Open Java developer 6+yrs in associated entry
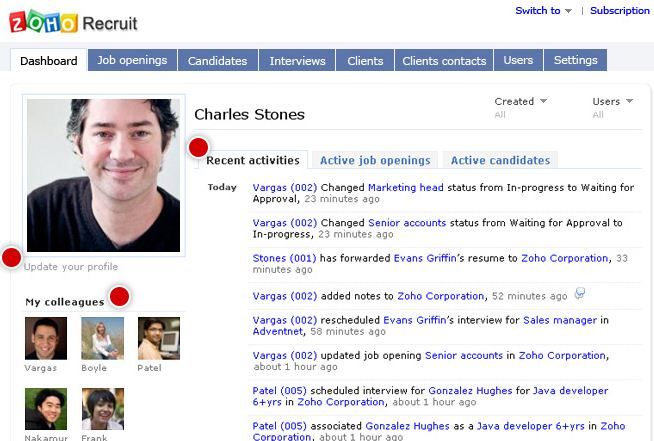654x441 pixels. click(x=531, y=426)
